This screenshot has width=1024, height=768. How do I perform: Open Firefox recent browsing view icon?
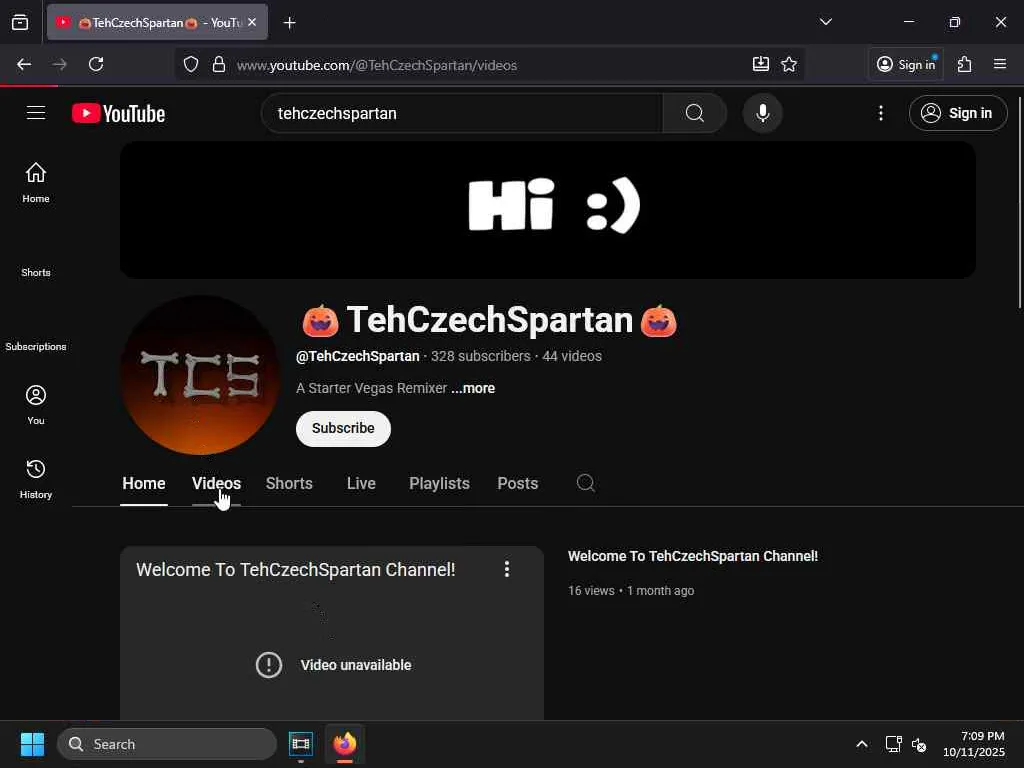click(x=20, y=22)
